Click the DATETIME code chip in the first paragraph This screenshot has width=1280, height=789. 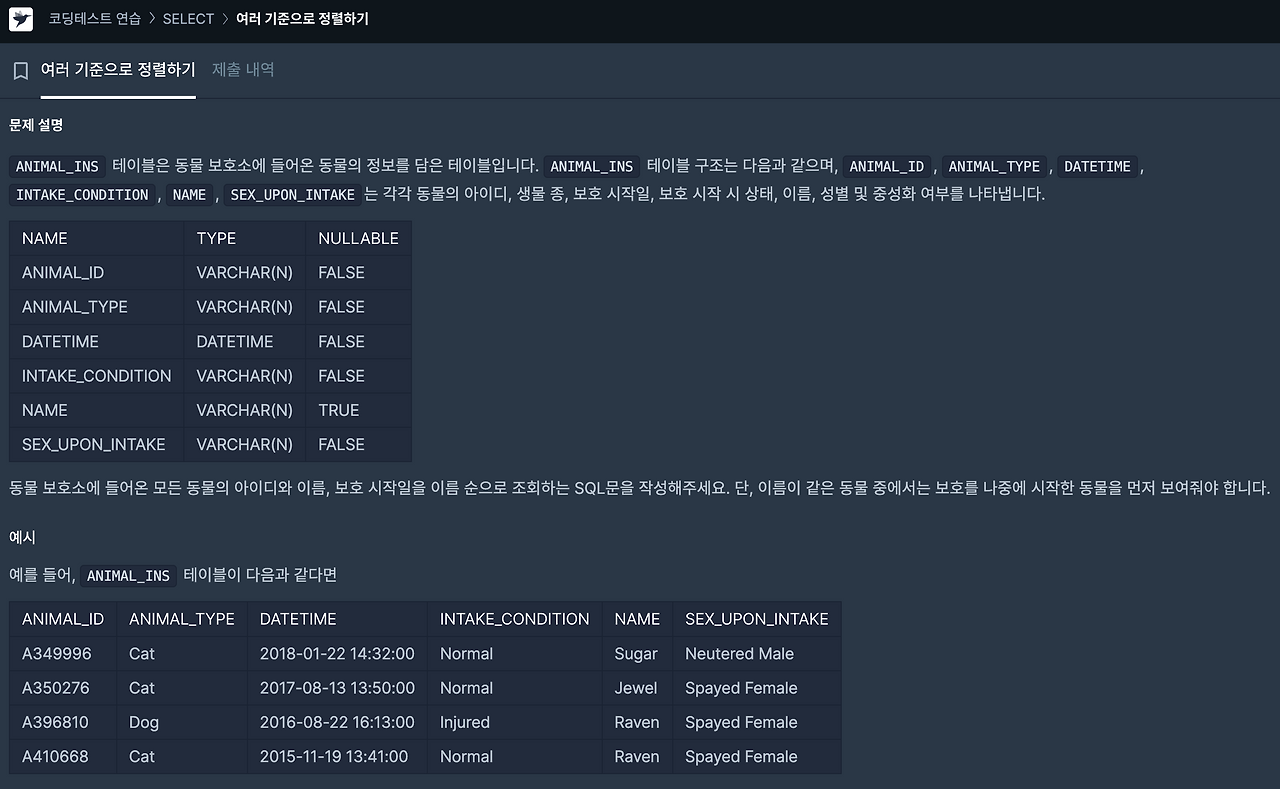(x=1097, y=166)
